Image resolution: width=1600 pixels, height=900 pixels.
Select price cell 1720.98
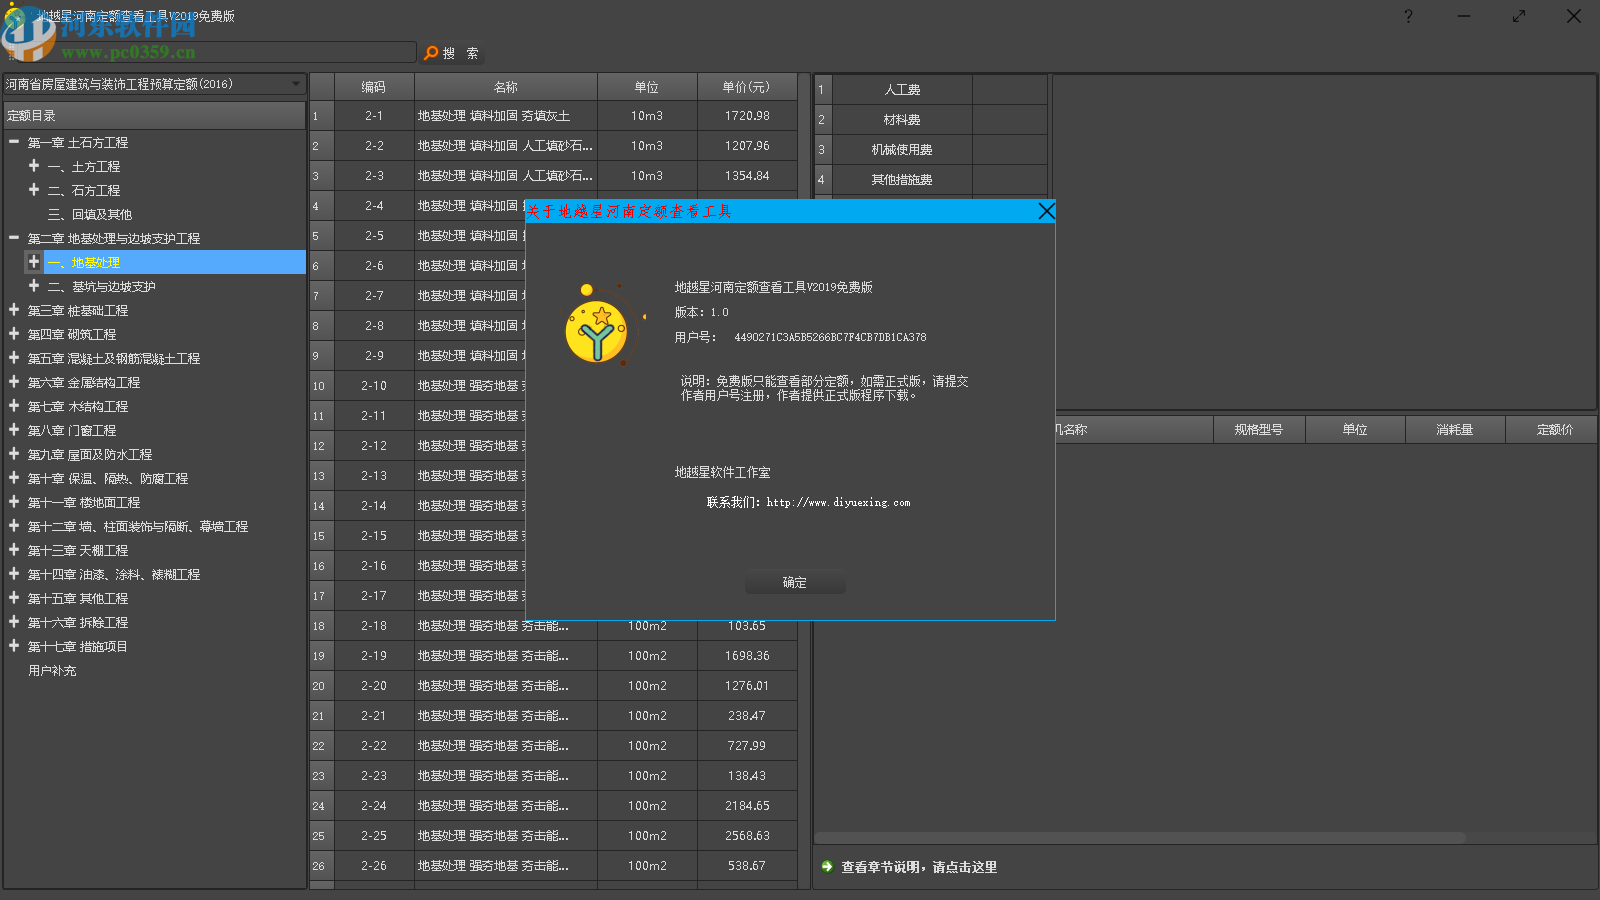pyautogui.click(x=747, y=116)
